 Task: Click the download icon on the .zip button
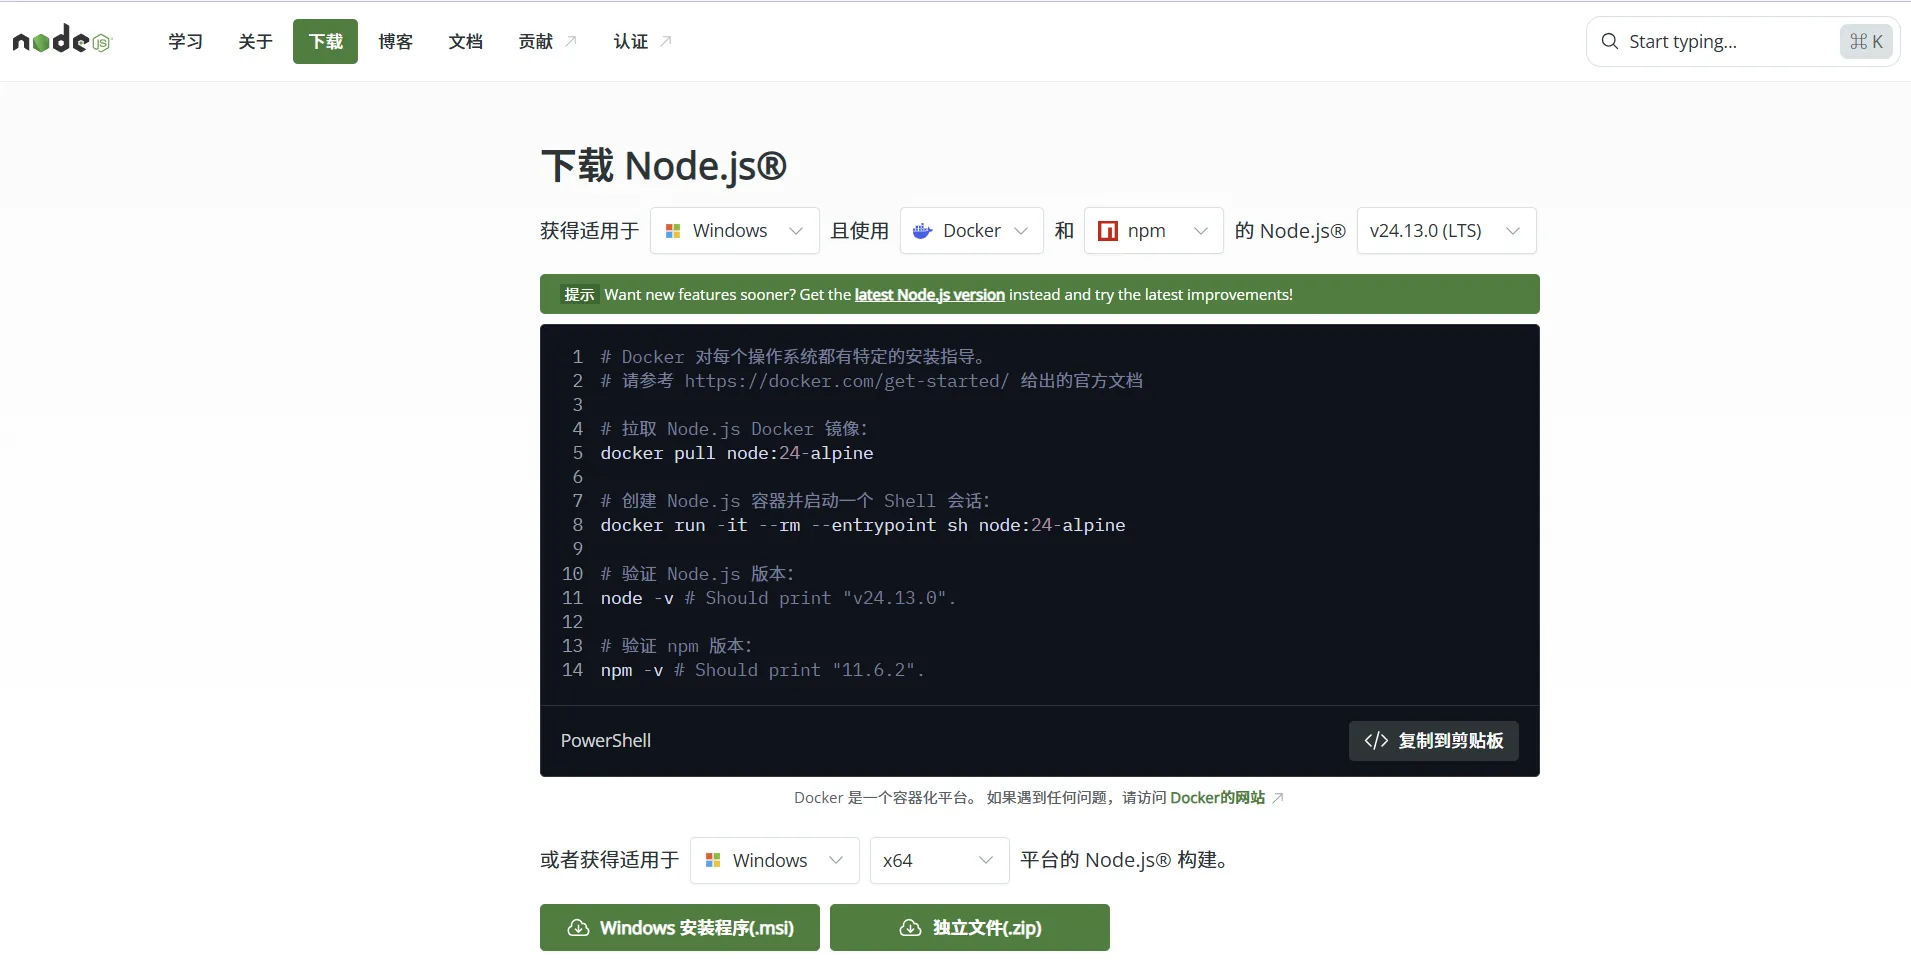(908, 927)
